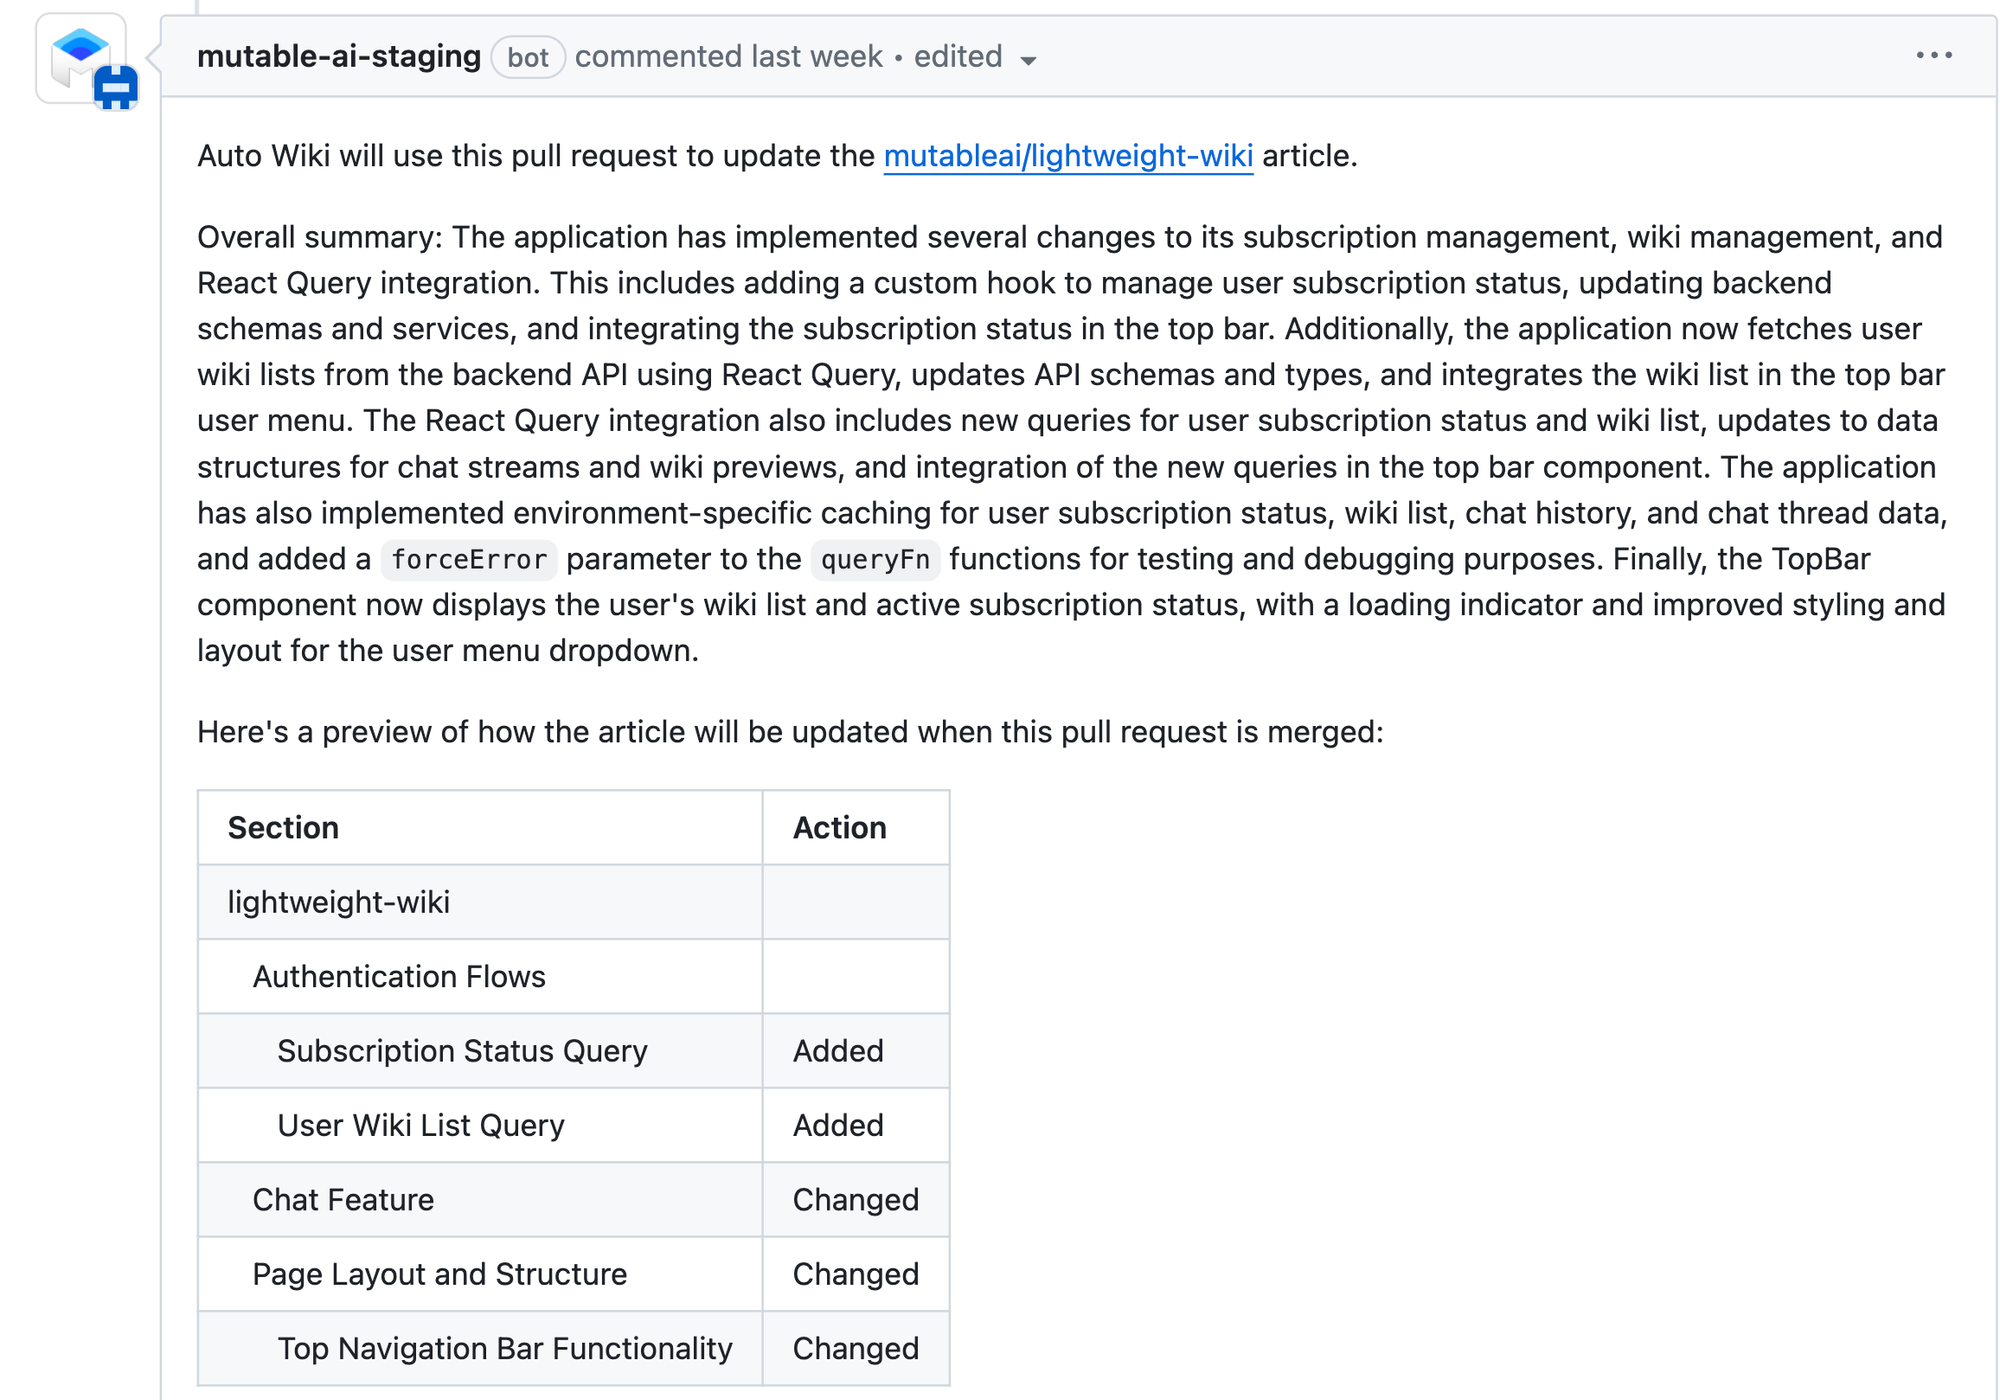Expand the edited history dropdown arrow
Screen dimensions: 2000x1400
click(x=1028, y=60)
